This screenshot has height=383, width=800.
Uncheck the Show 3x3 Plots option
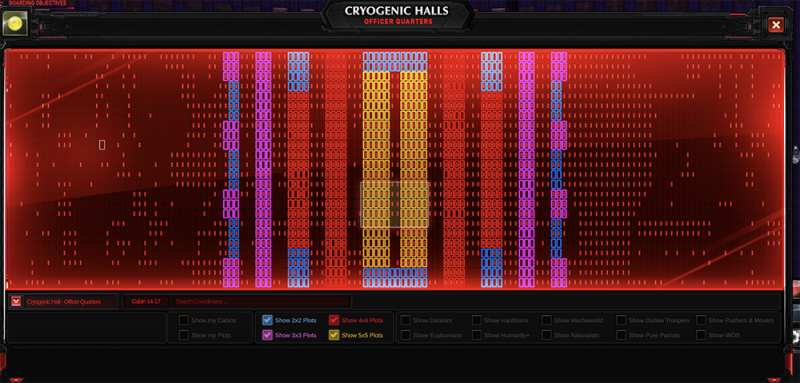point(267,335)
